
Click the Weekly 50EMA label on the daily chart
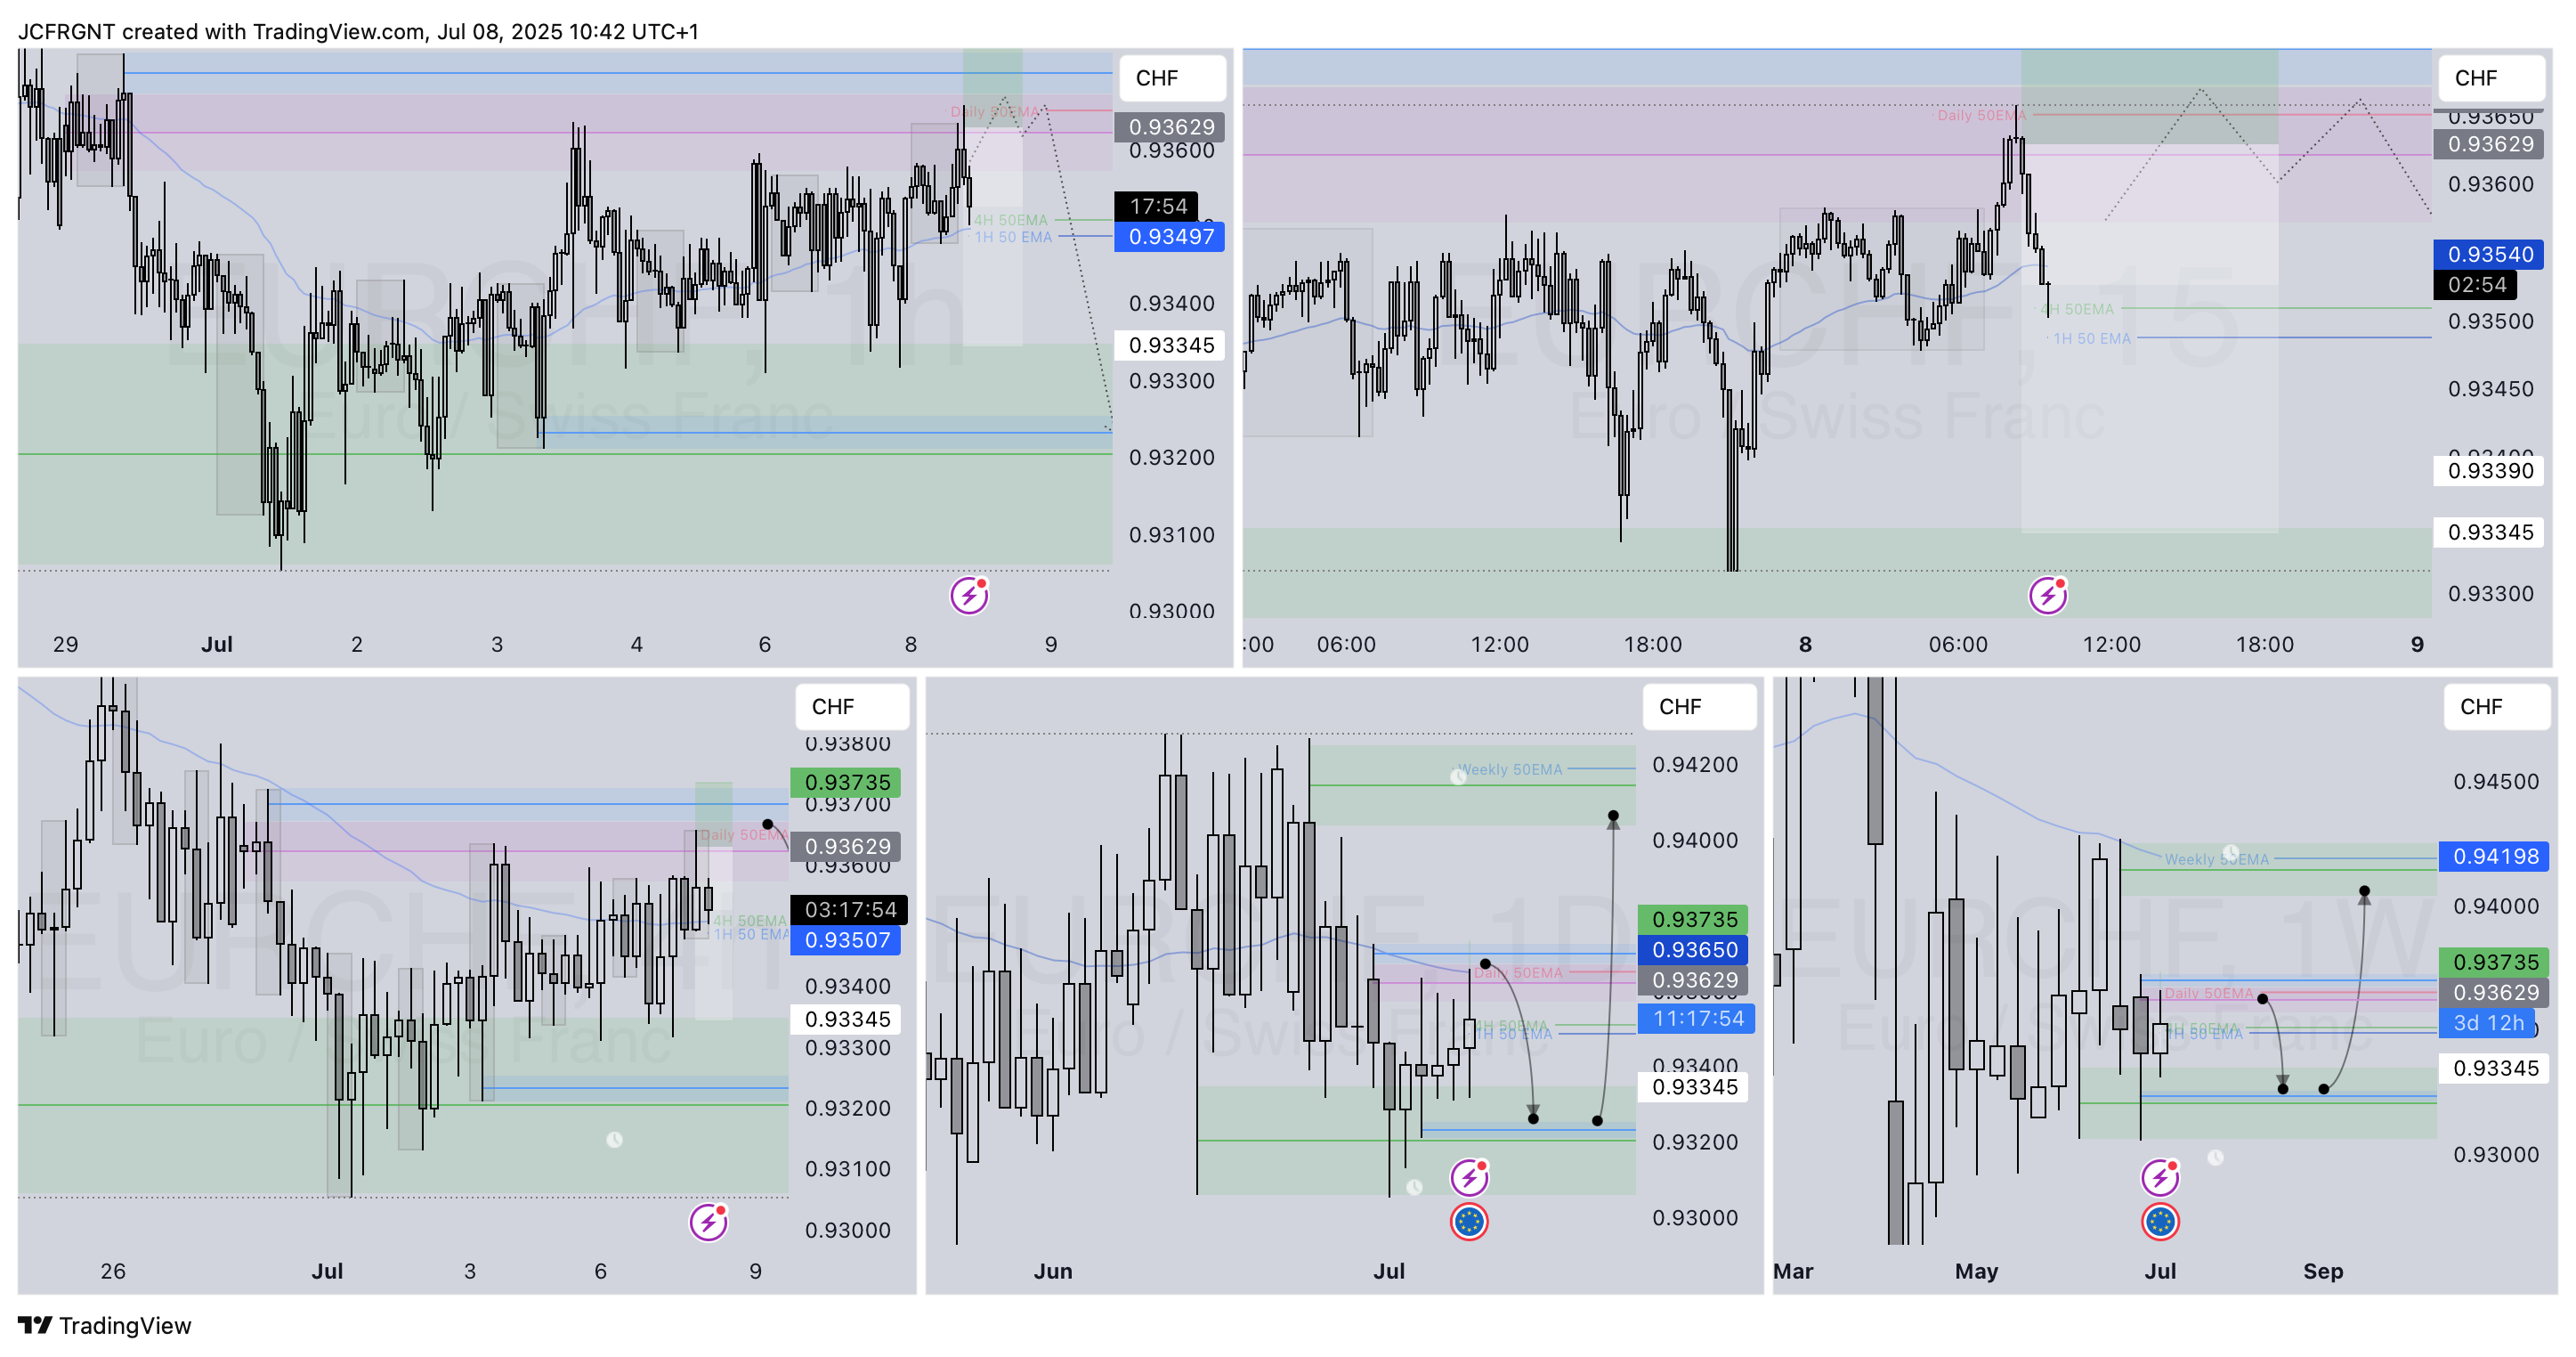coord(1509,769)
